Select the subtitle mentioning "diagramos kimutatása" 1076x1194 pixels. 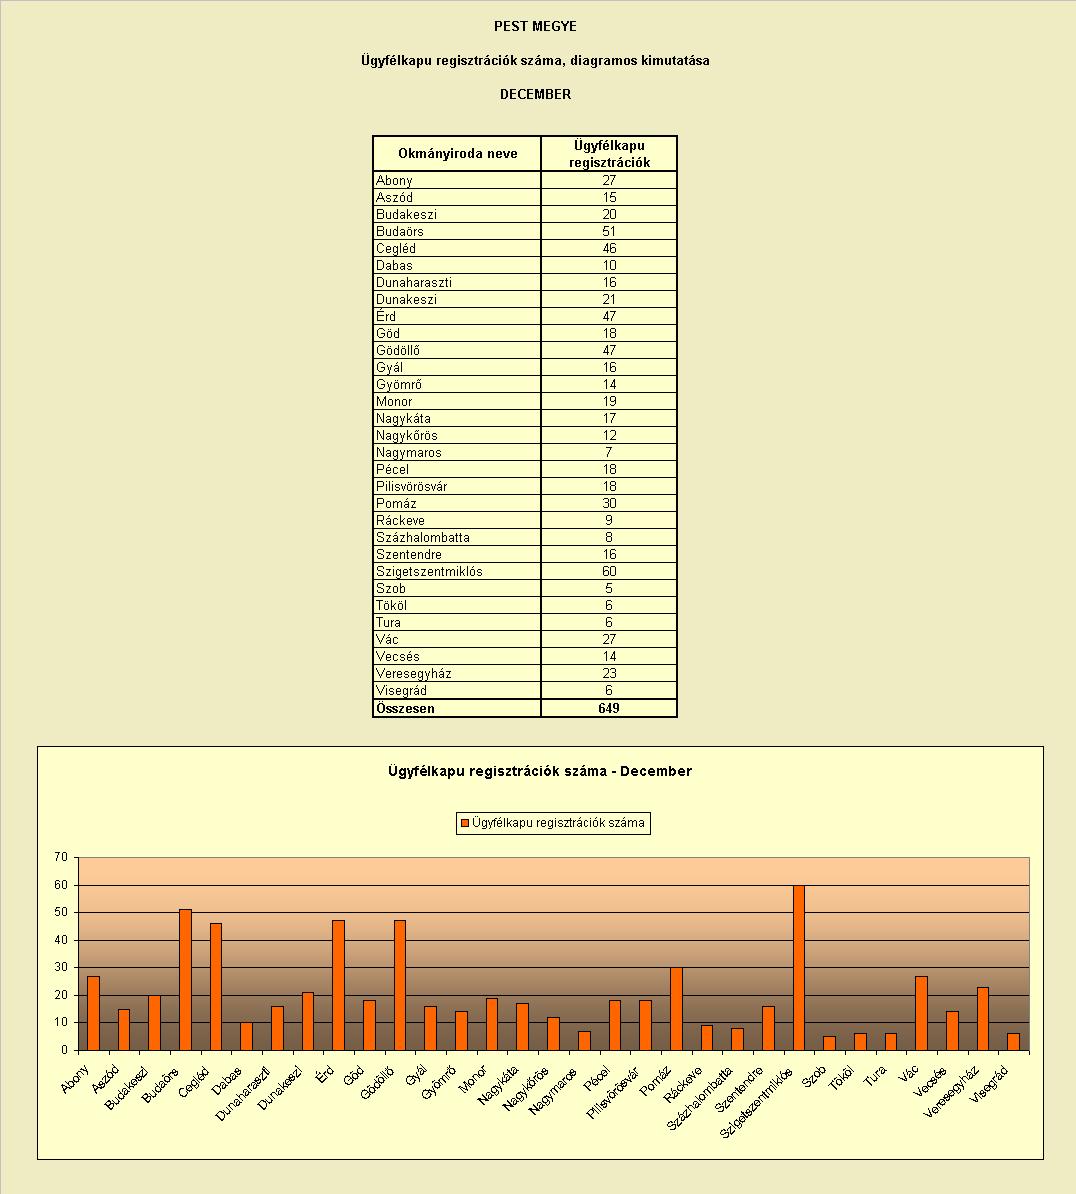coord(535,60)
